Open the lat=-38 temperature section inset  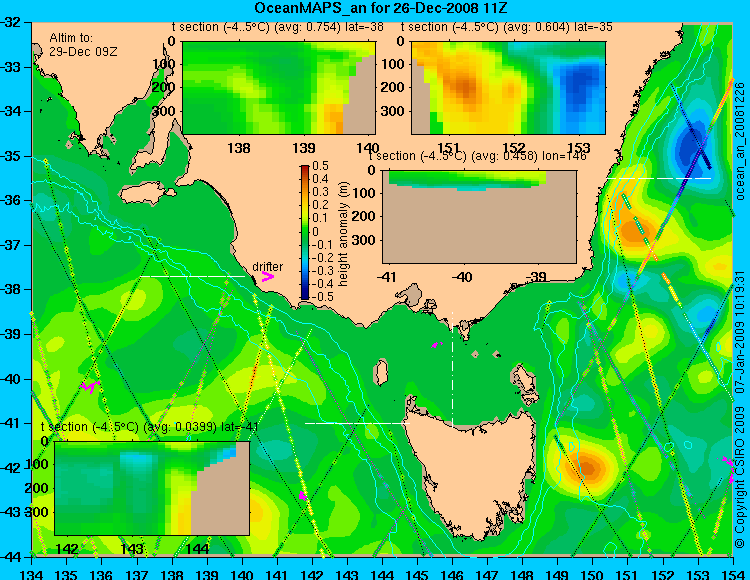click(x=279, y=88)
